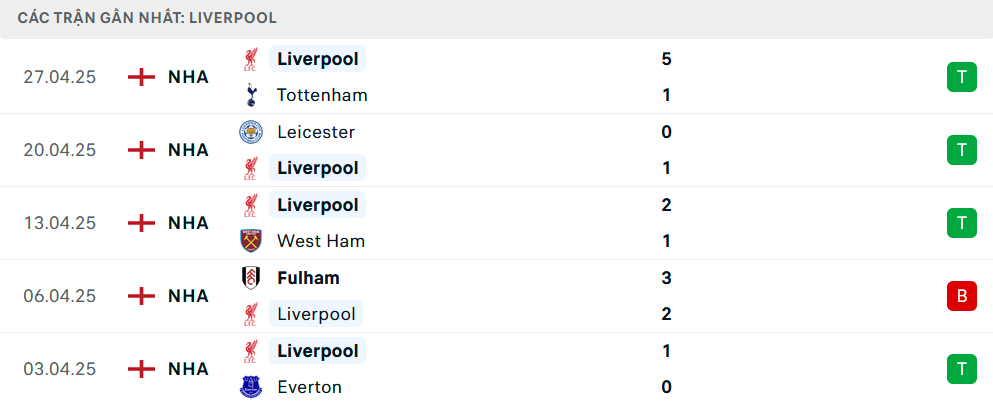Select the 13.04.25 match date

point(60,223)
